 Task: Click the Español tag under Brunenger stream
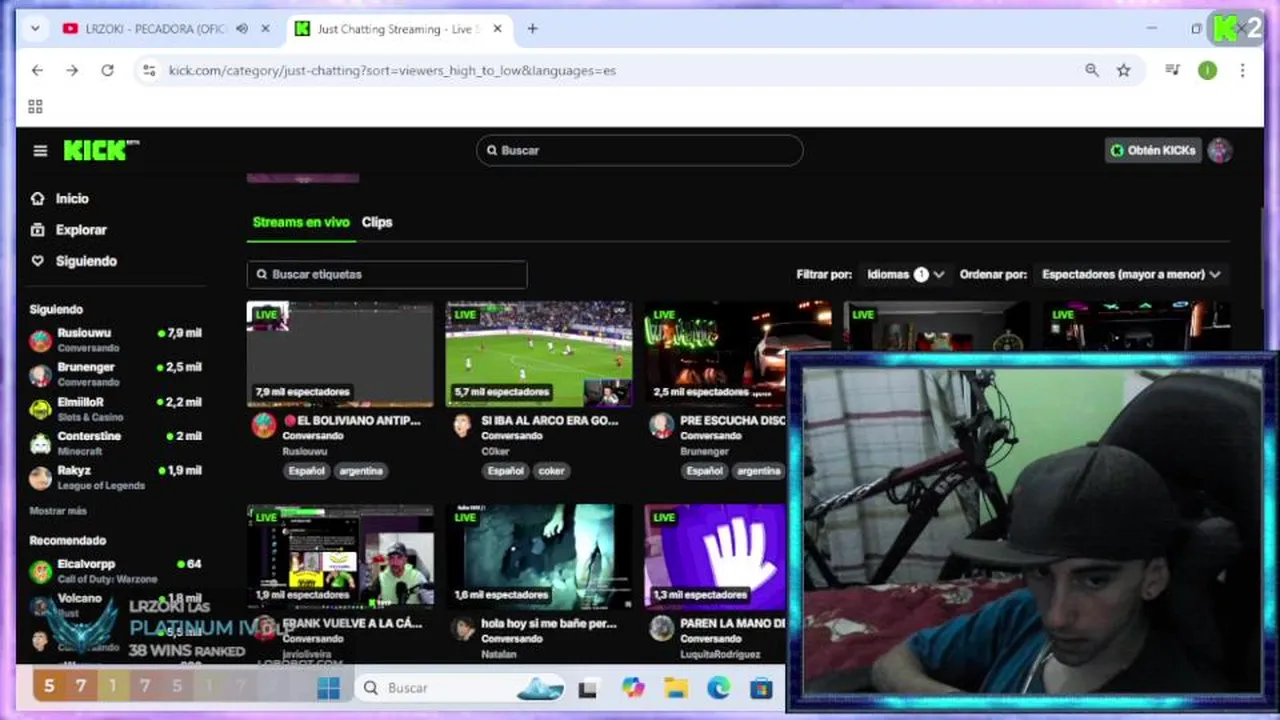705,470
